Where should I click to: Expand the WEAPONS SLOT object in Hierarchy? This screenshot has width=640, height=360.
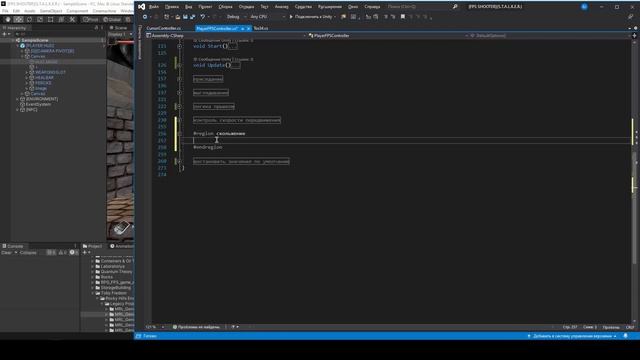[x=27, y=72]
